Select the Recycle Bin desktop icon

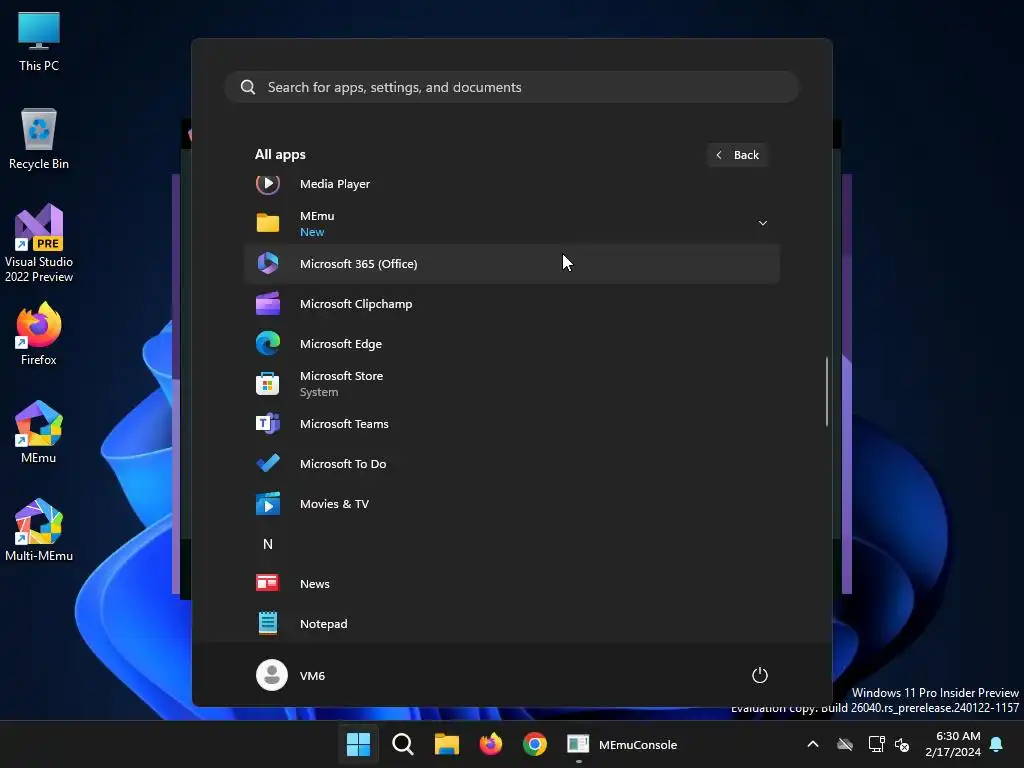pyautogui.click(x=39, y=140)
